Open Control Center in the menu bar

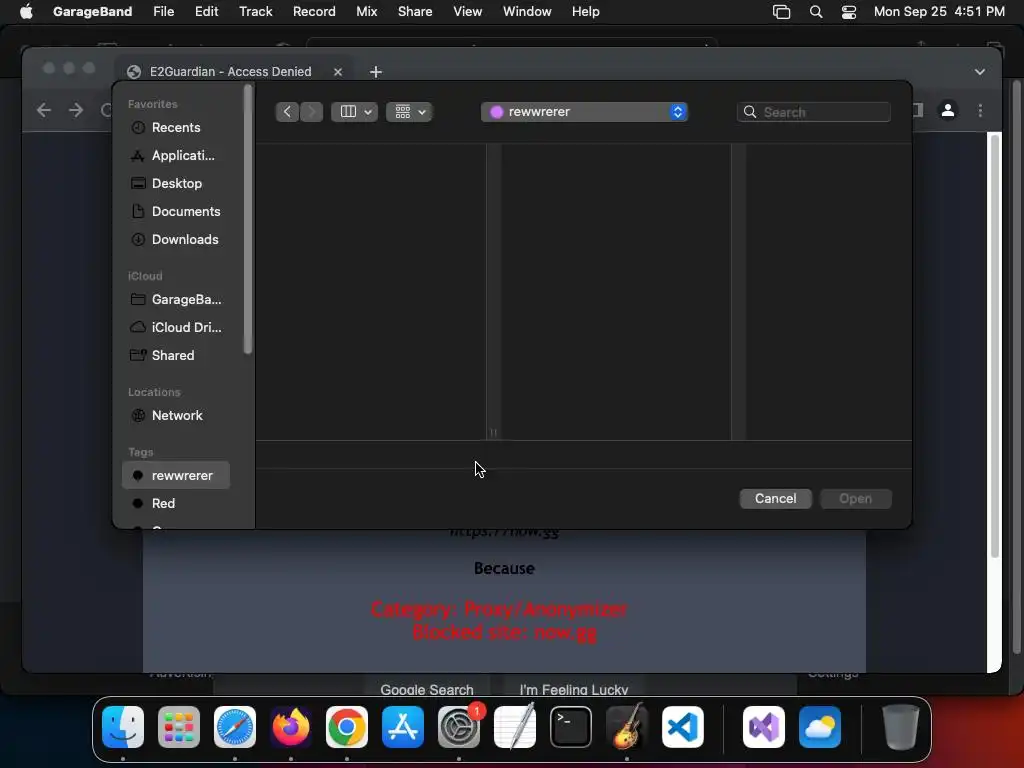848,12
